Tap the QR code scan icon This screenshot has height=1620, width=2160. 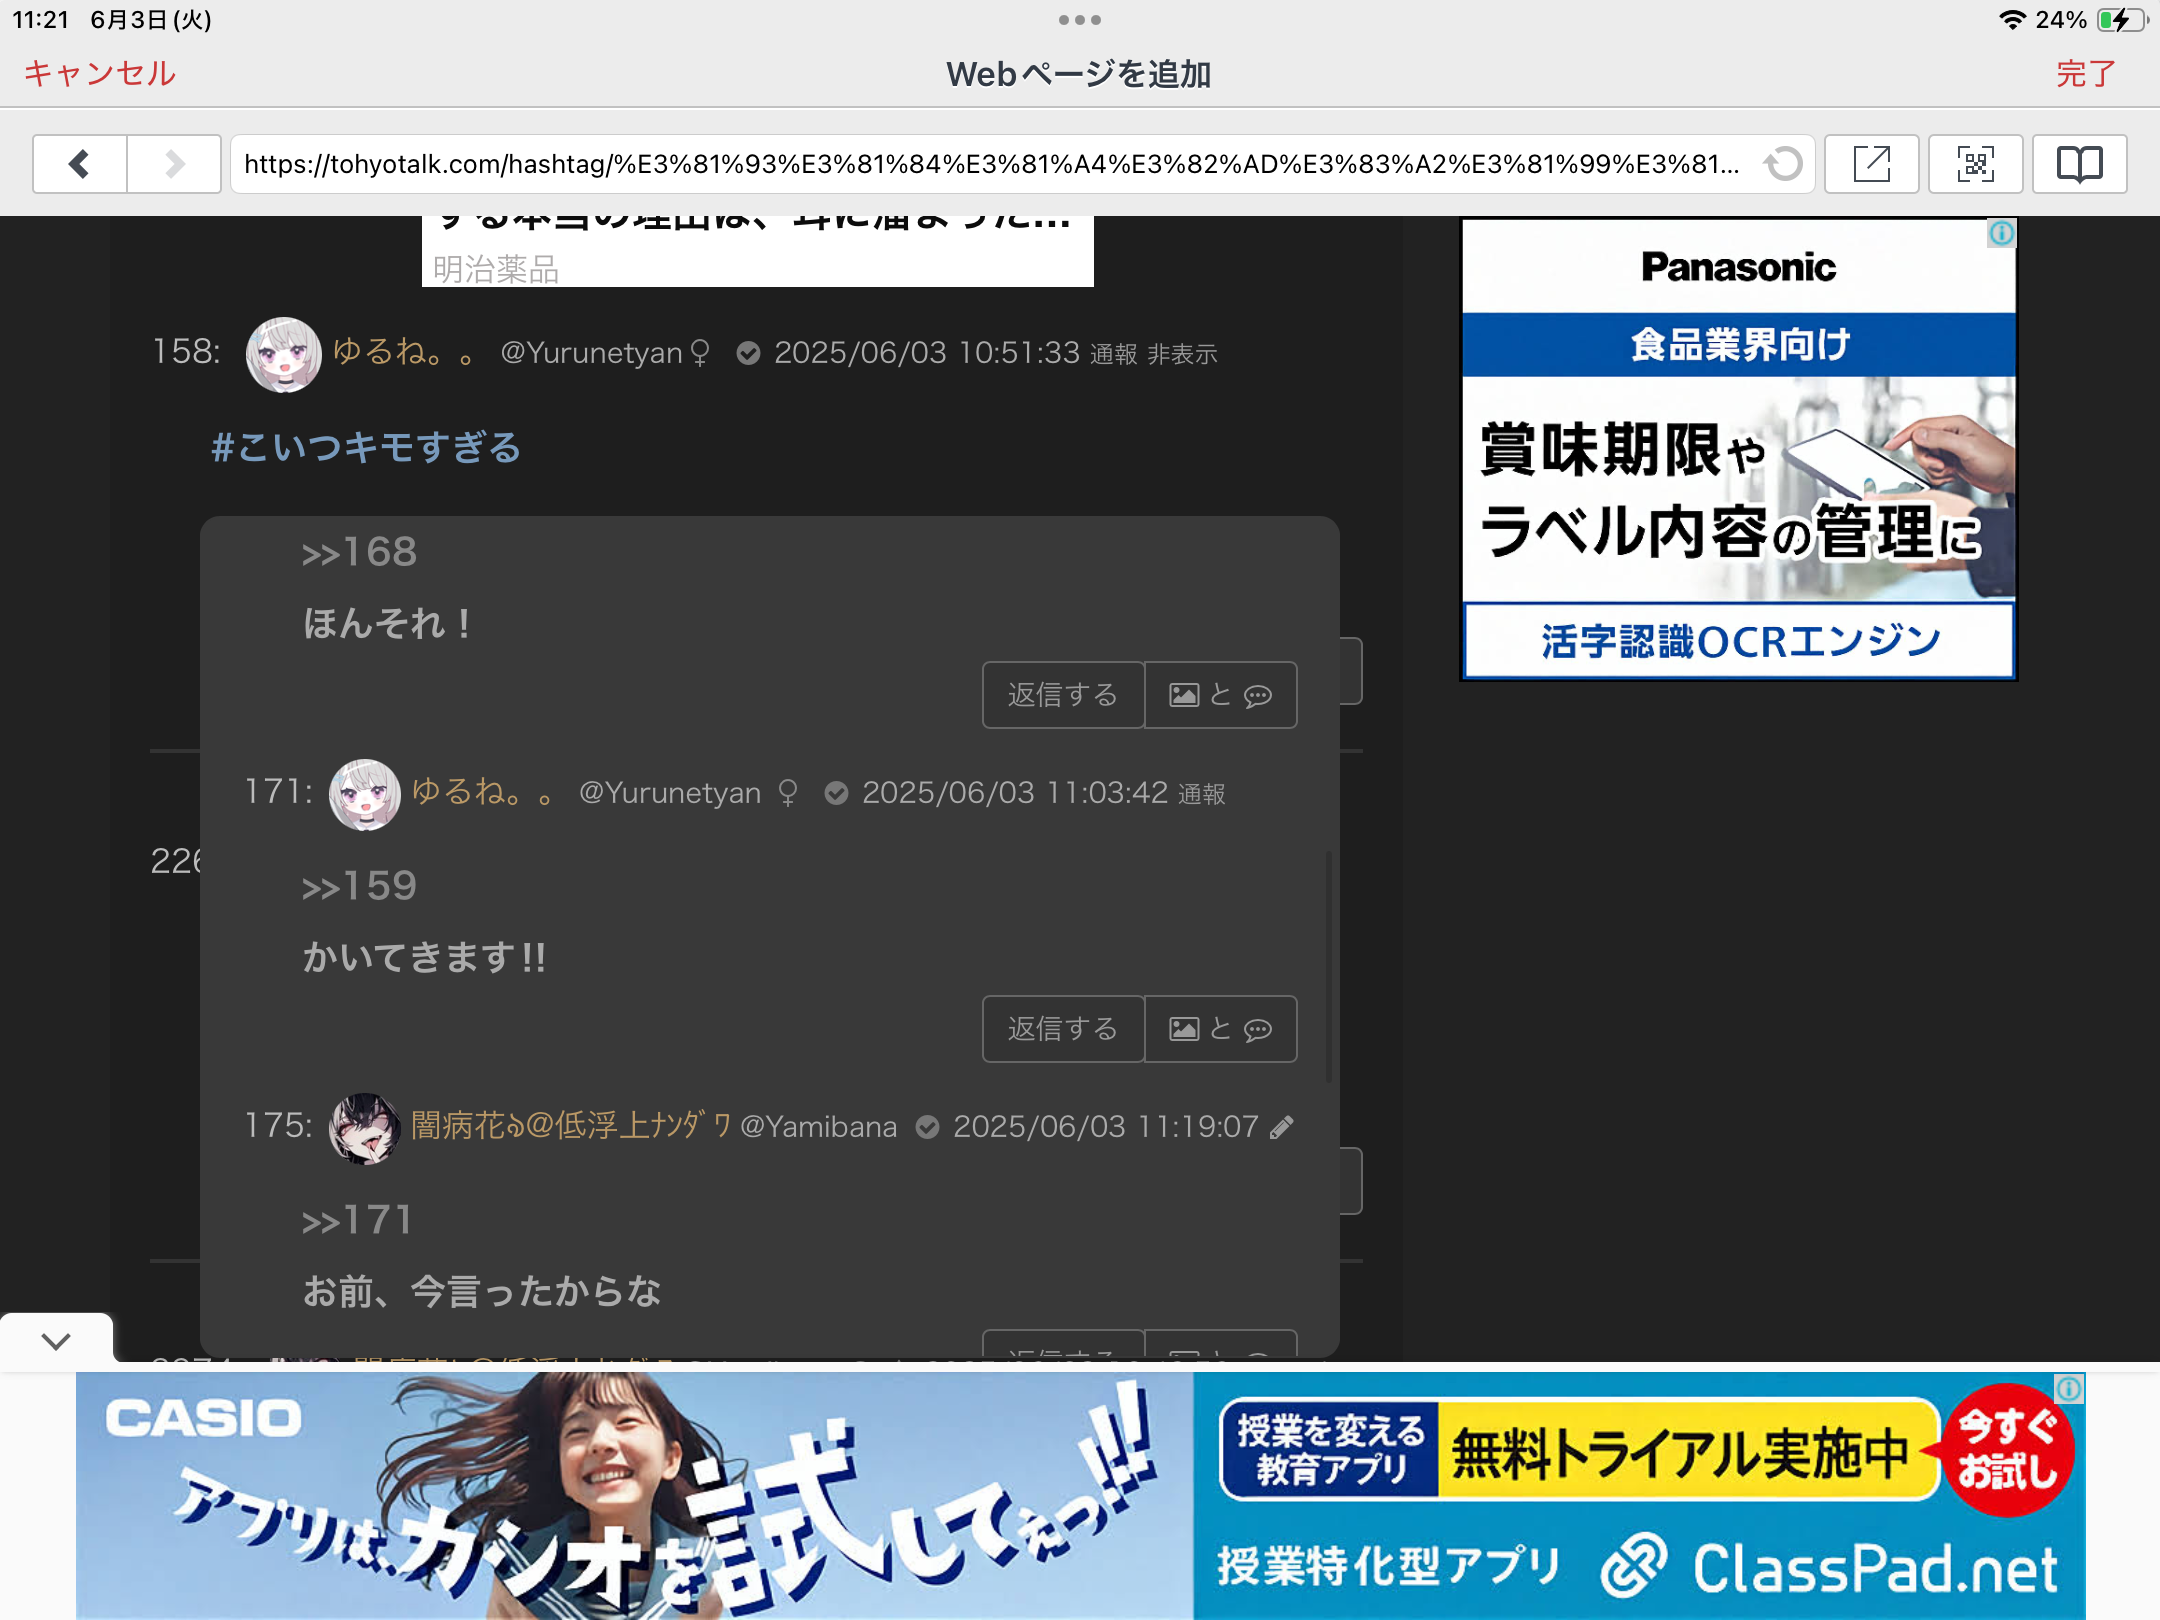point(1975,164)
